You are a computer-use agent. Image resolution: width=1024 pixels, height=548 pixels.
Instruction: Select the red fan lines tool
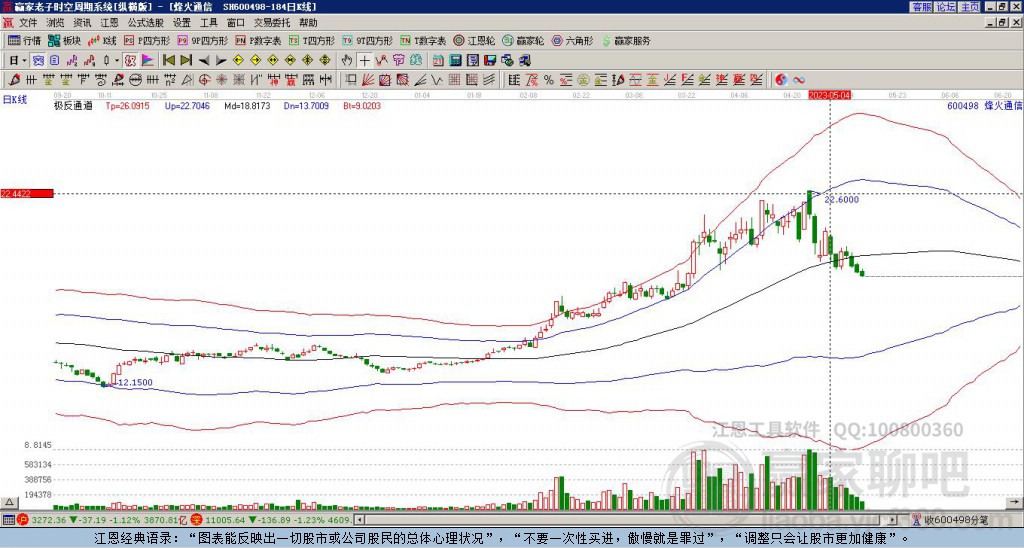click(x=368, y=80)
